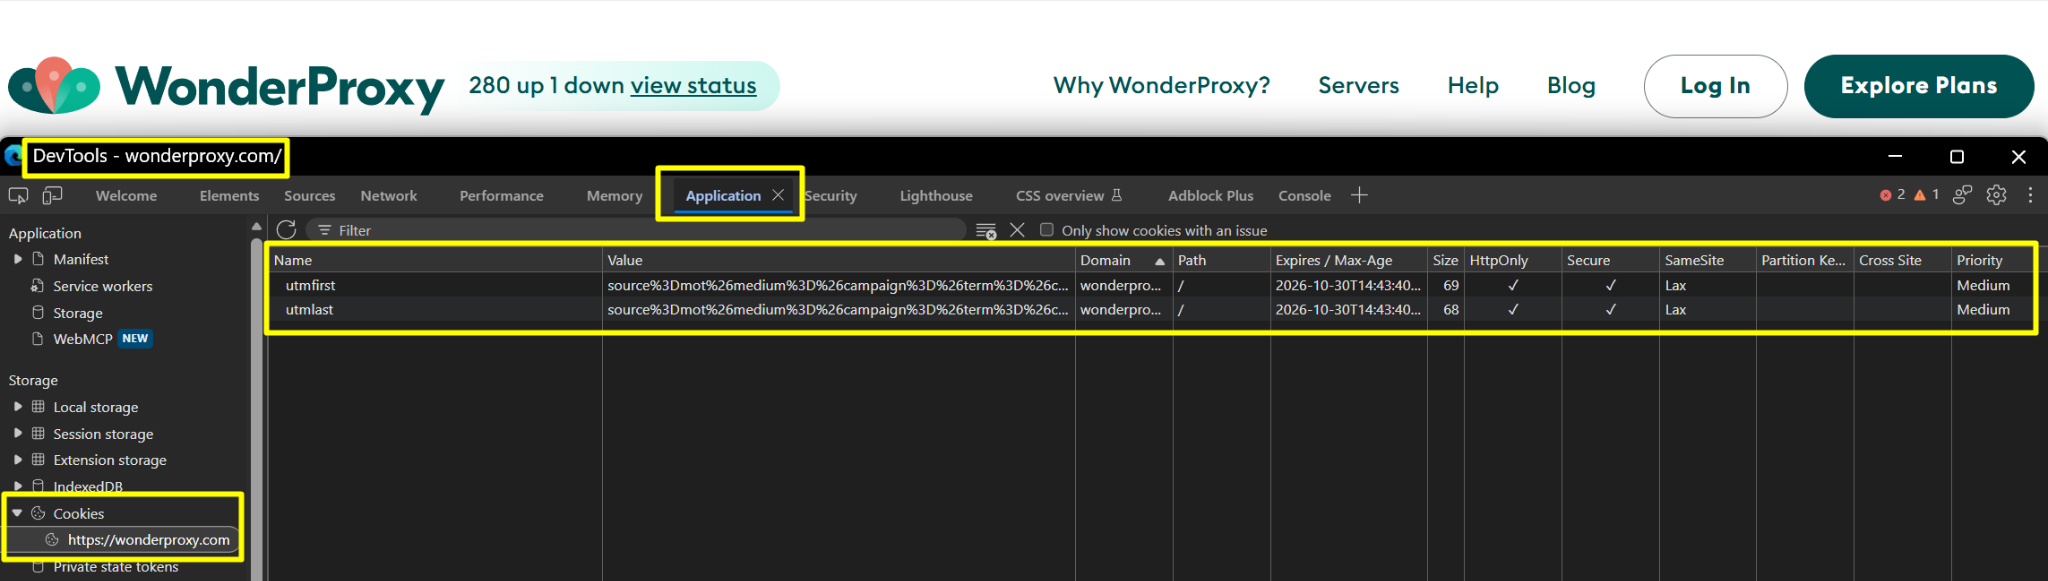
Task: Open the view status link
Action: click(x=693, y=86)
